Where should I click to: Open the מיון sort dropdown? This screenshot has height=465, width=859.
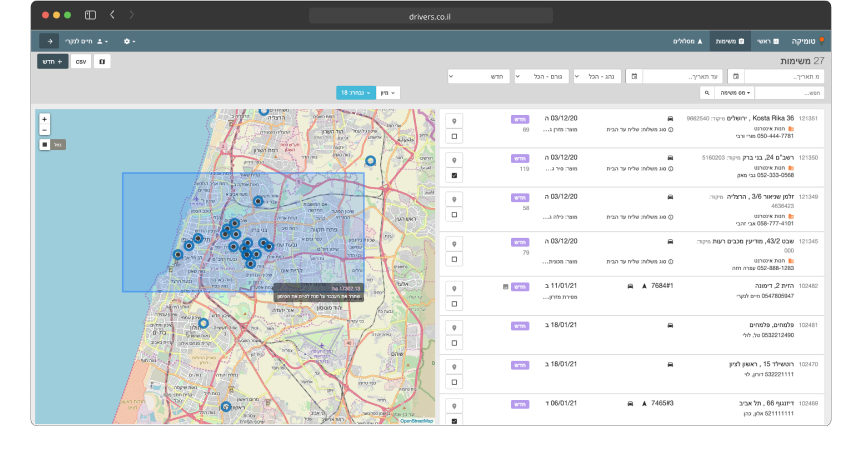tap(388, 93)
